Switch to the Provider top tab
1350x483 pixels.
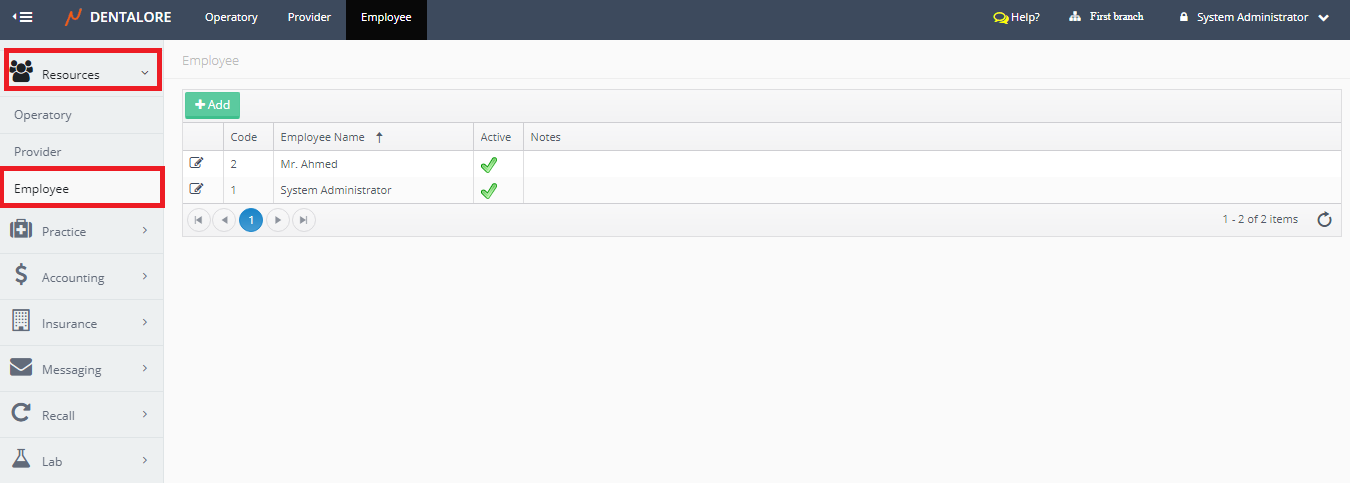pyautogui.click(x=309, y=18)
